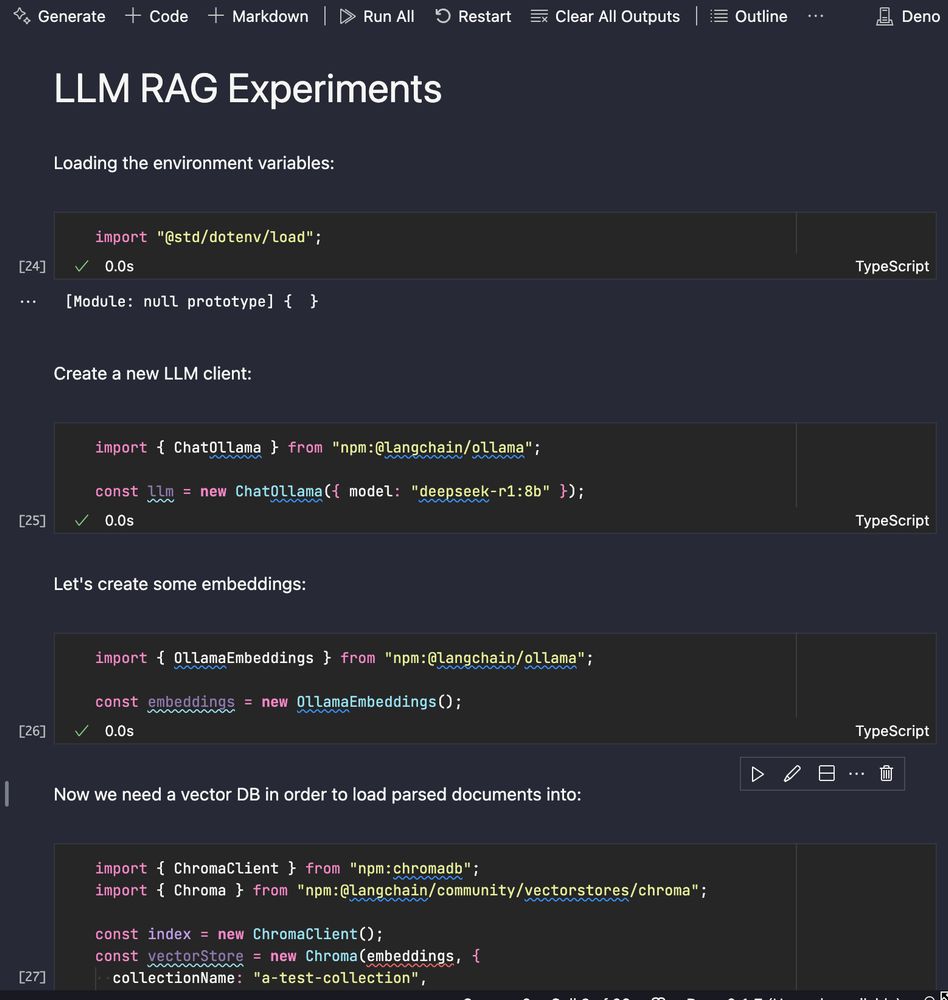Click execution count [26]
Screen dimensions: 948x1000
point(32,731)
